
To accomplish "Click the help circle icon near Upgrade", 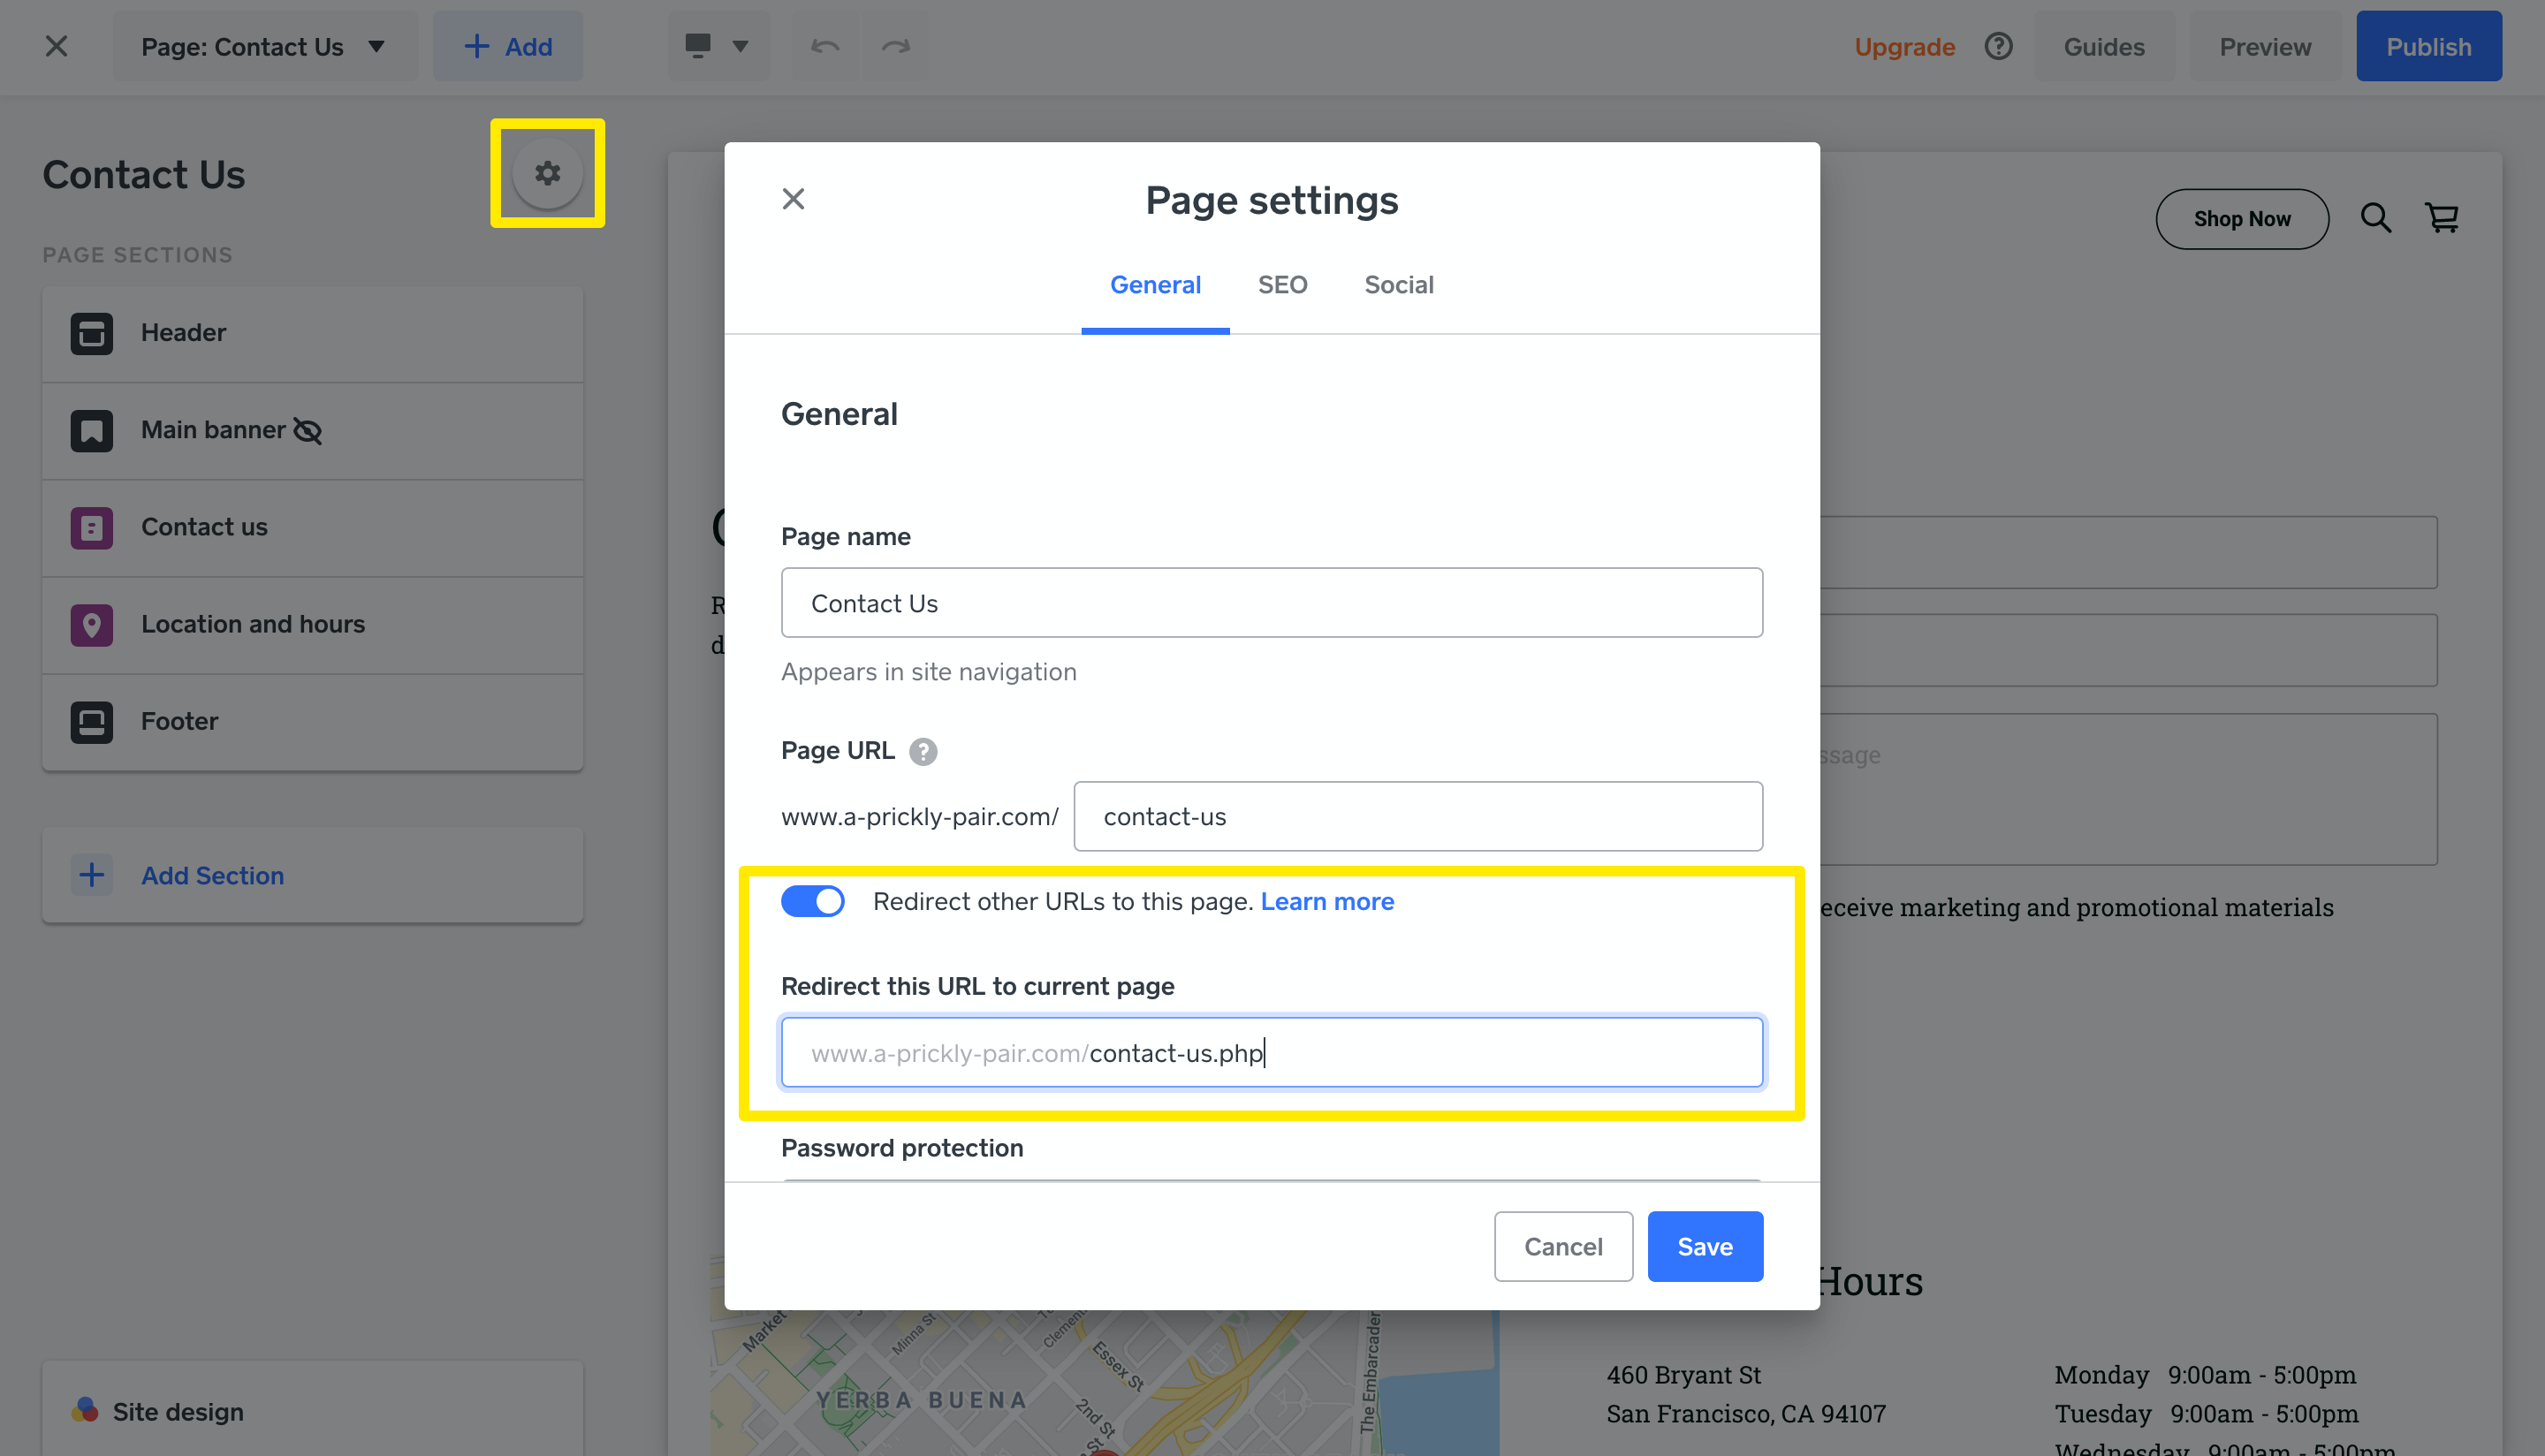I will click(1998, 47).
